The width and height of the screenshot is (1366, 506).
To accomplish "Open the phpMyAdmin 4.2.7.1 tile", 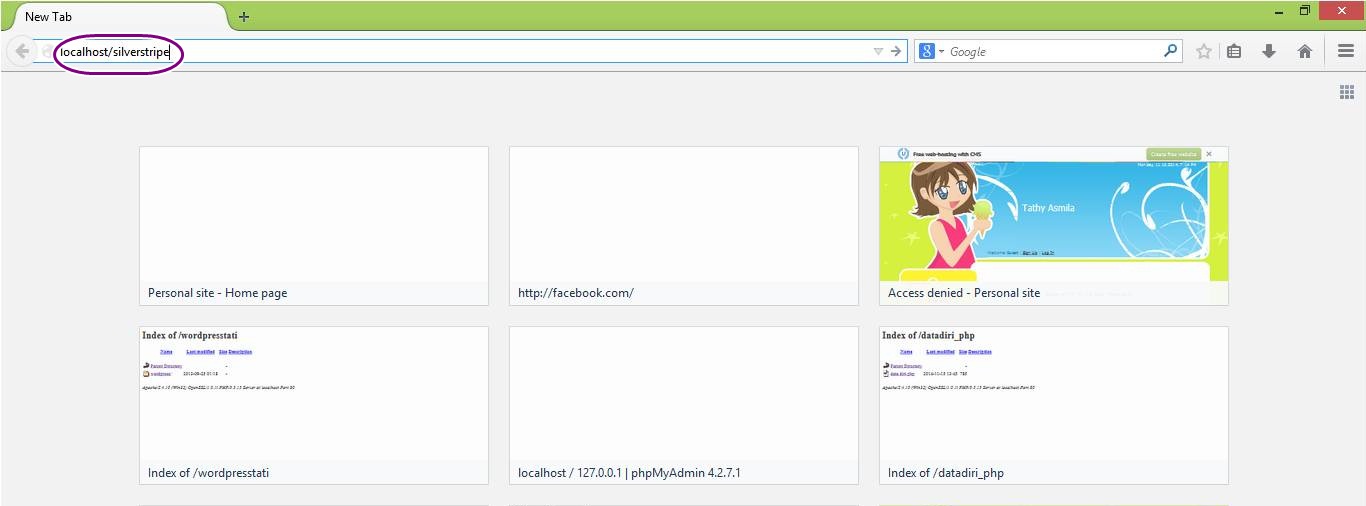I will tap(683, 405).
